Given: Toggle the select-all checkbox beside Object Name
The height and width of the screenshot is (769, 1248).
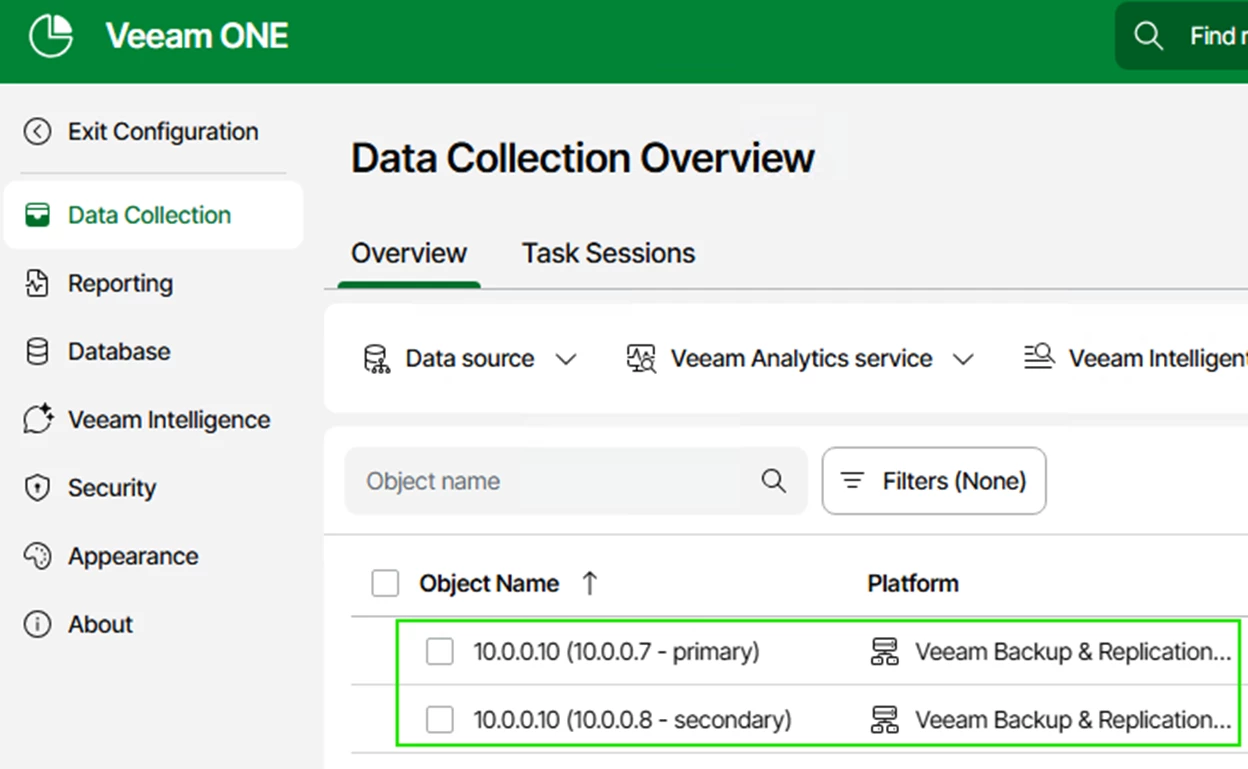Looking at the screenshot, I should click(x=385, y=584).
